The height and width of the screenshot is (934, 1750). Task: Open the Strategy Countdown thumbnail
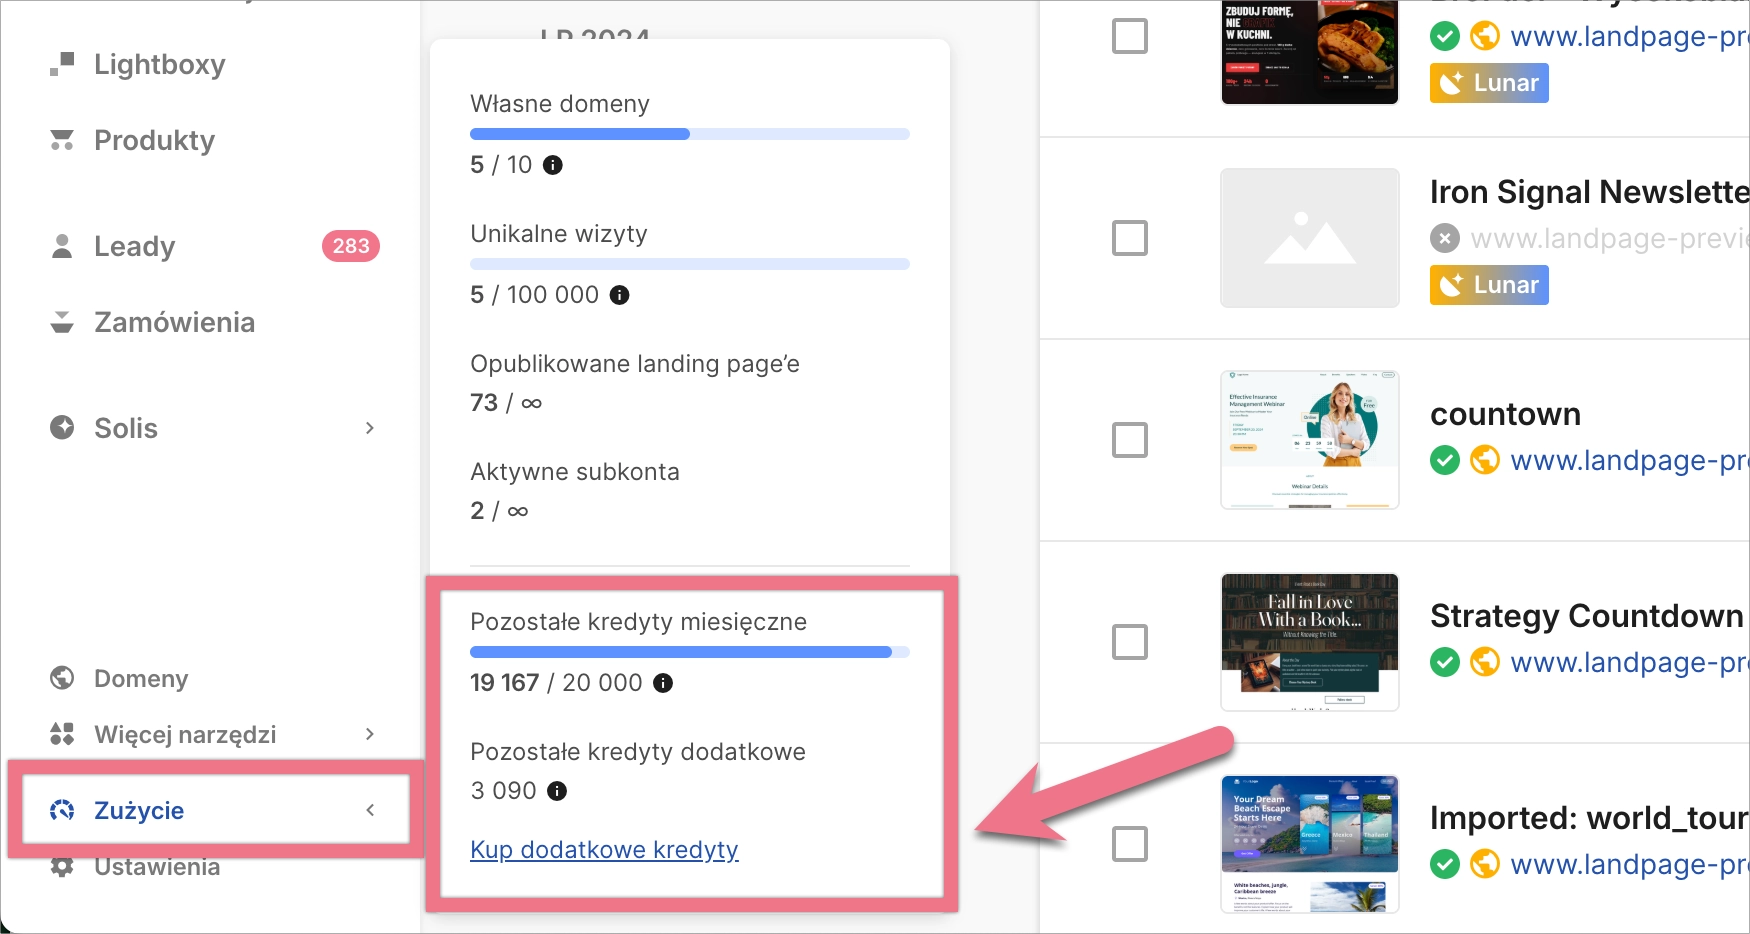[1310, 642]
